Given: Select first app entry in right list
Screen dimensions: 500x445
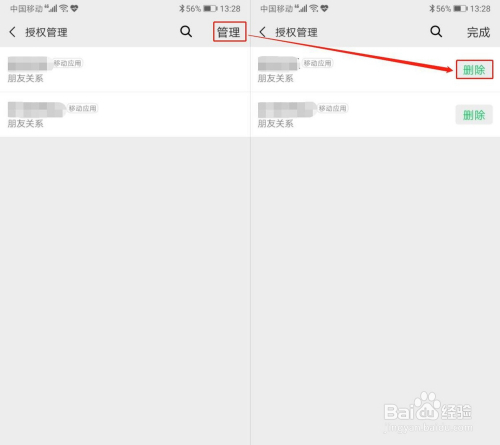Looking at the screenshot, I should pyautogui.click(x=353, y=69).
